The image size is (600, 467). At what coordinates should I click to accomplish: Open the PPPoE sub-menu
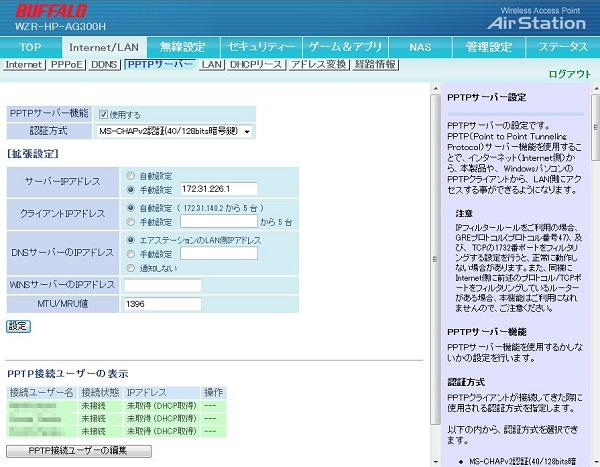point(67,64)
